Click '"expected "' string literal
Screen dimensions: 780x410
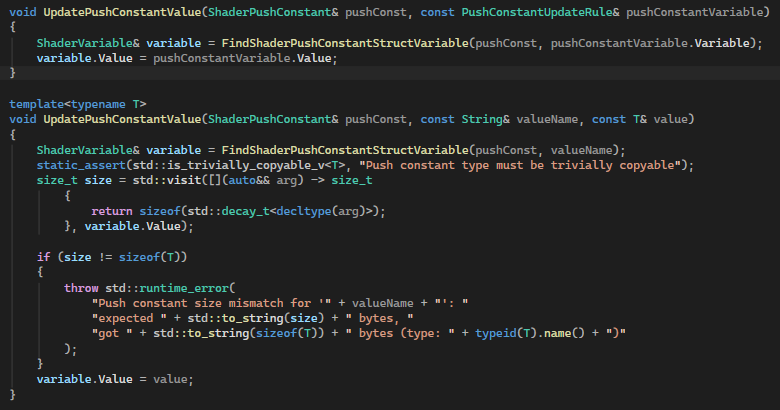(x=129, y=318)
